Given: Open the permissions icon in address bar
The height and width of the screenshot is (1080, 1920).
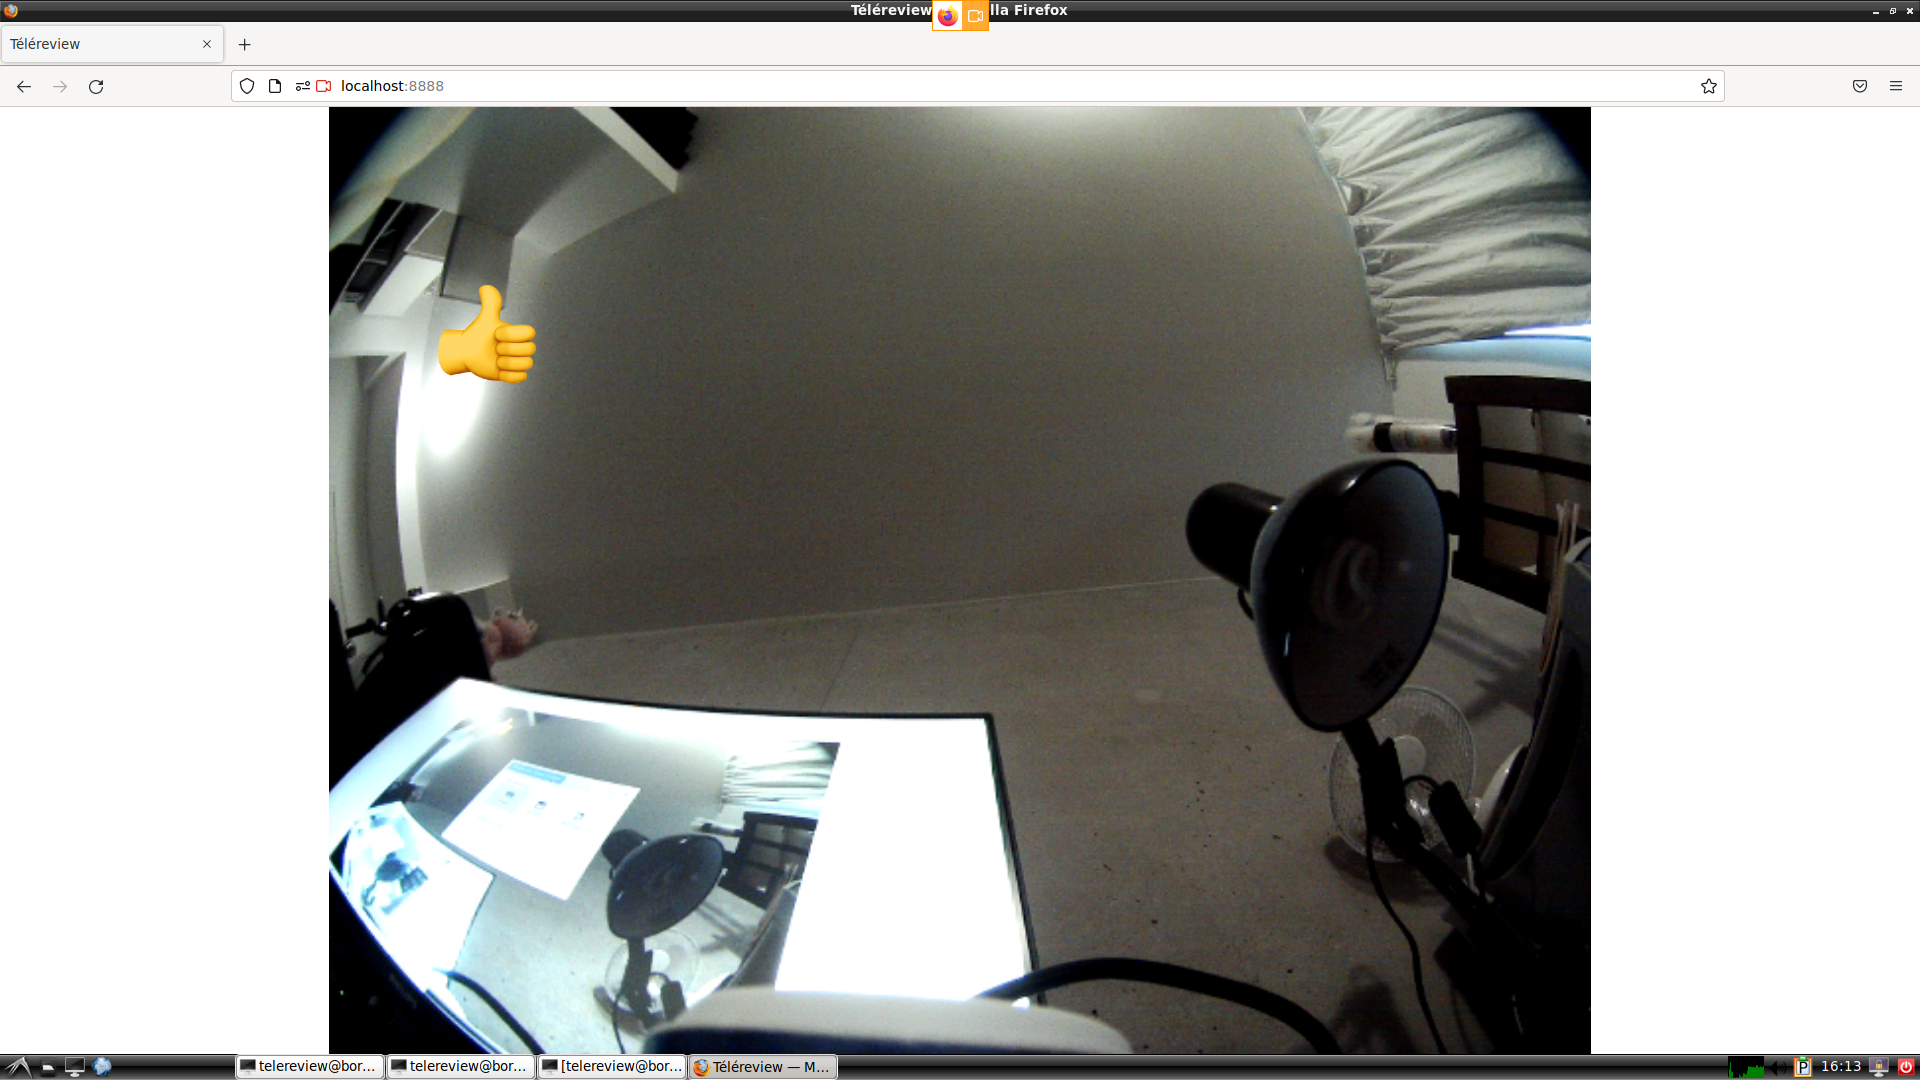Looking at the screenshot, I should click(x=302, y=86).
